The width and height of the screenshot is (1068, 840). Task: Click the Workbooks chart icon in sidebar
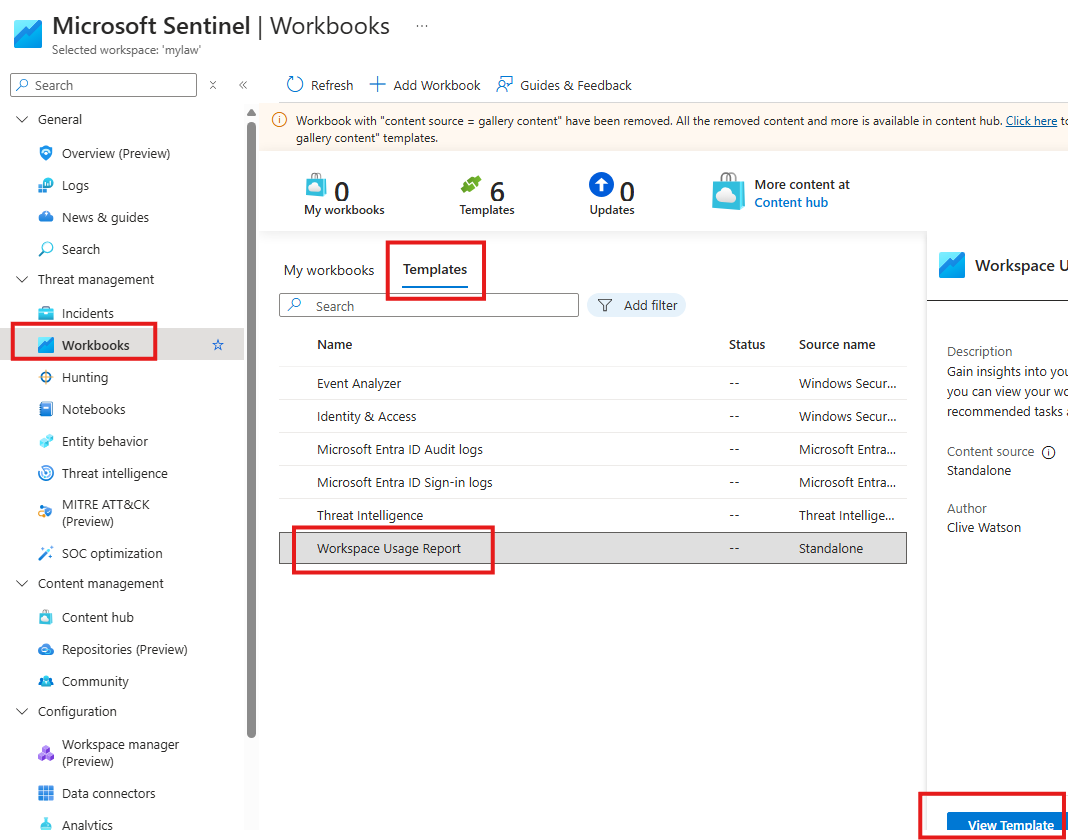pyautogui.click(x=46, y=345)
